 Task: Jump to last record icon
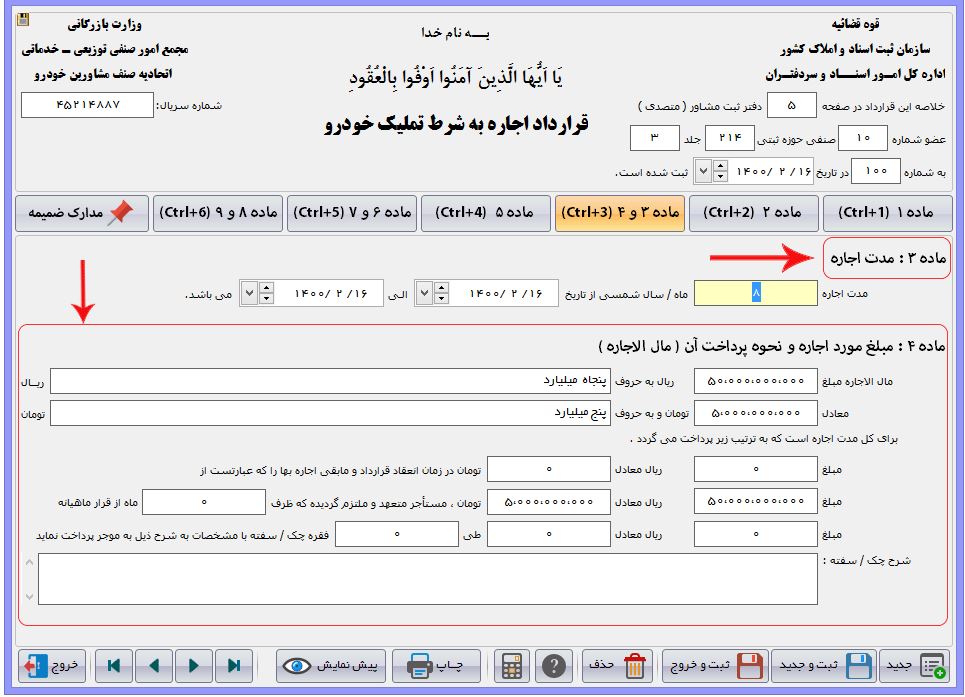pos(234,666)
